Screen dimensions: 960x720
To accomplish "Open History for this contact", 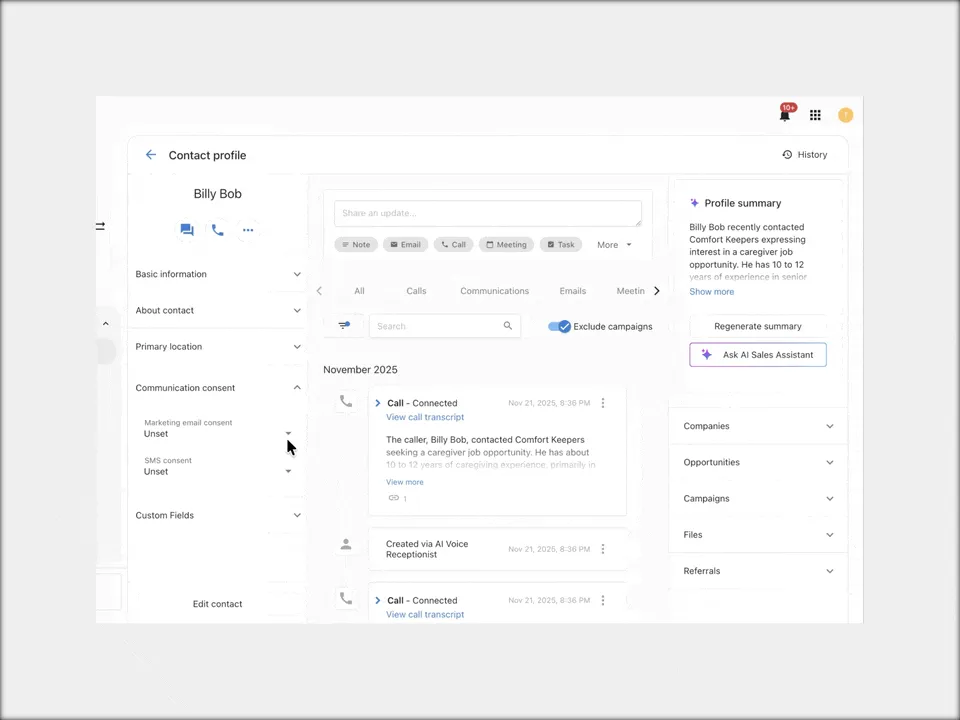I will (x=804, y=155).
